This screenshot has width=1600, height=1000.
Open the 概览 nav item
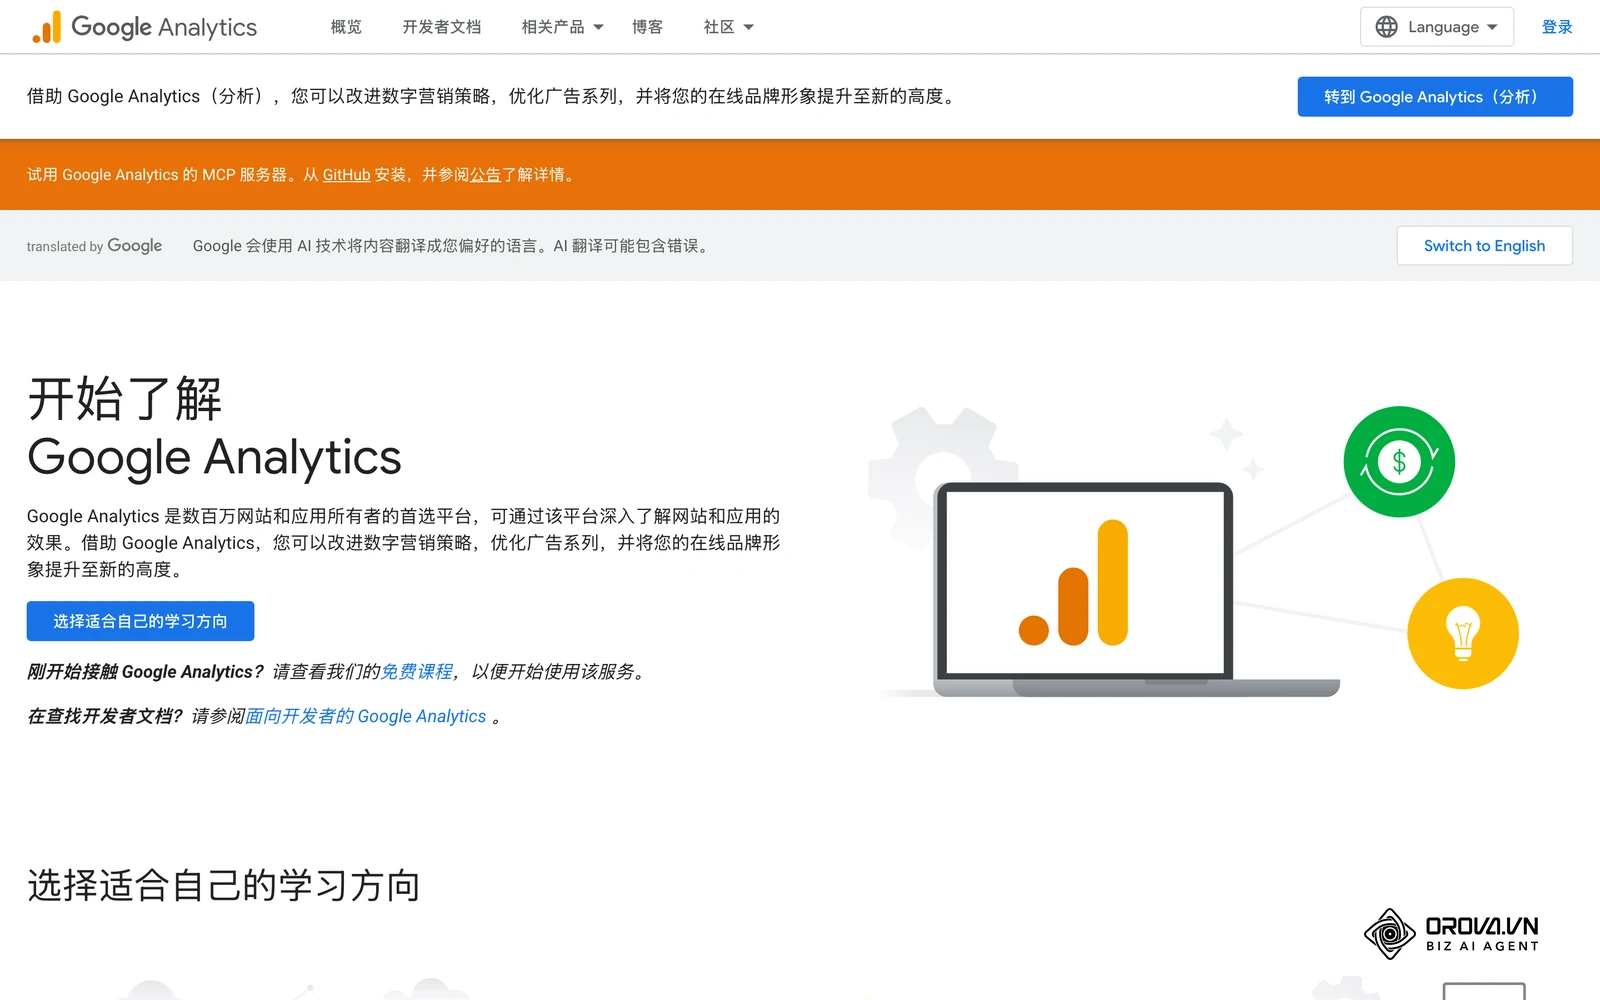tap(346, 27)
